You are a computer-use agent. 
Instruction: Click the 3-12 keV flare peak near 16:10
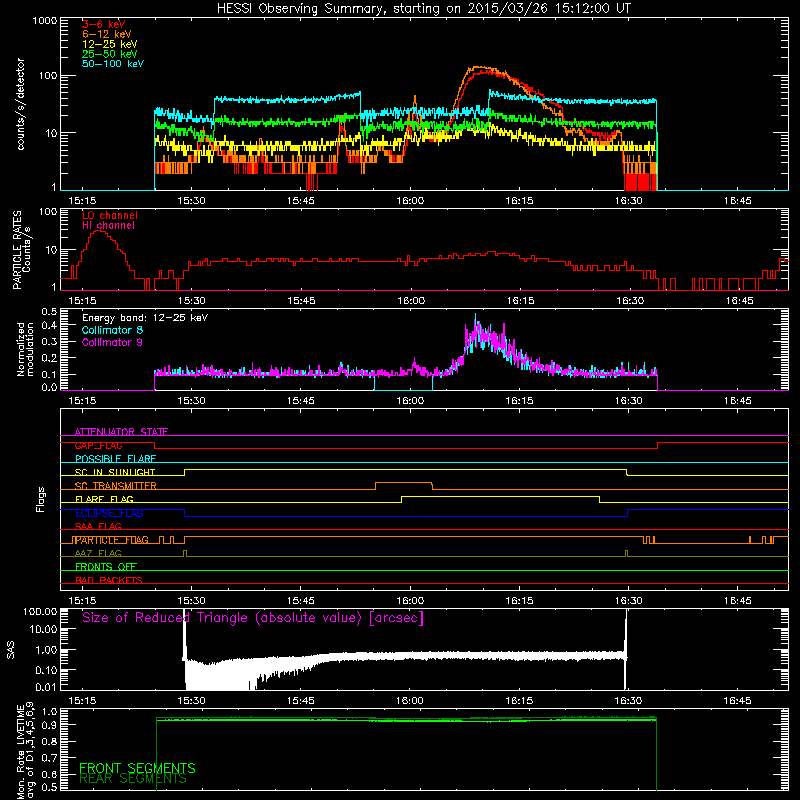(481, 69)
